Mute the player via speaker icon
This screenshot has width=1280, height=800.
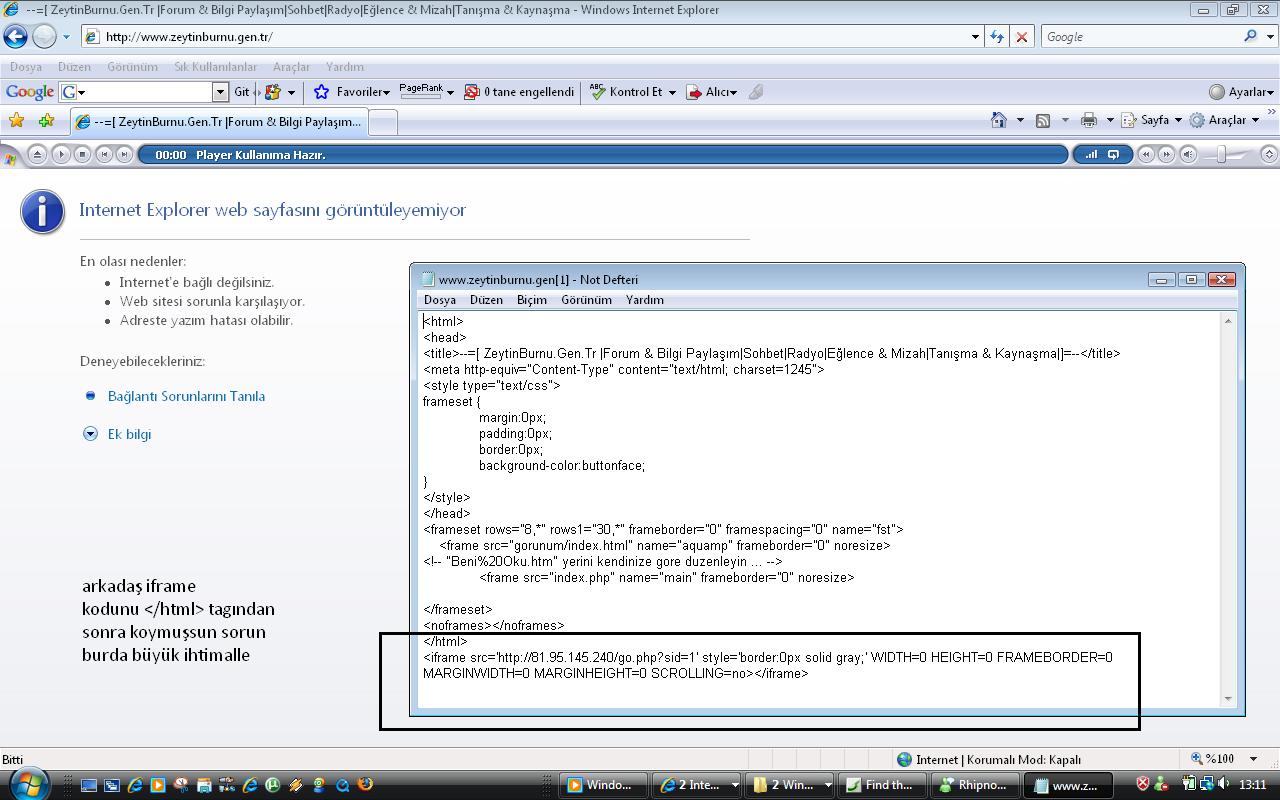1188,155
